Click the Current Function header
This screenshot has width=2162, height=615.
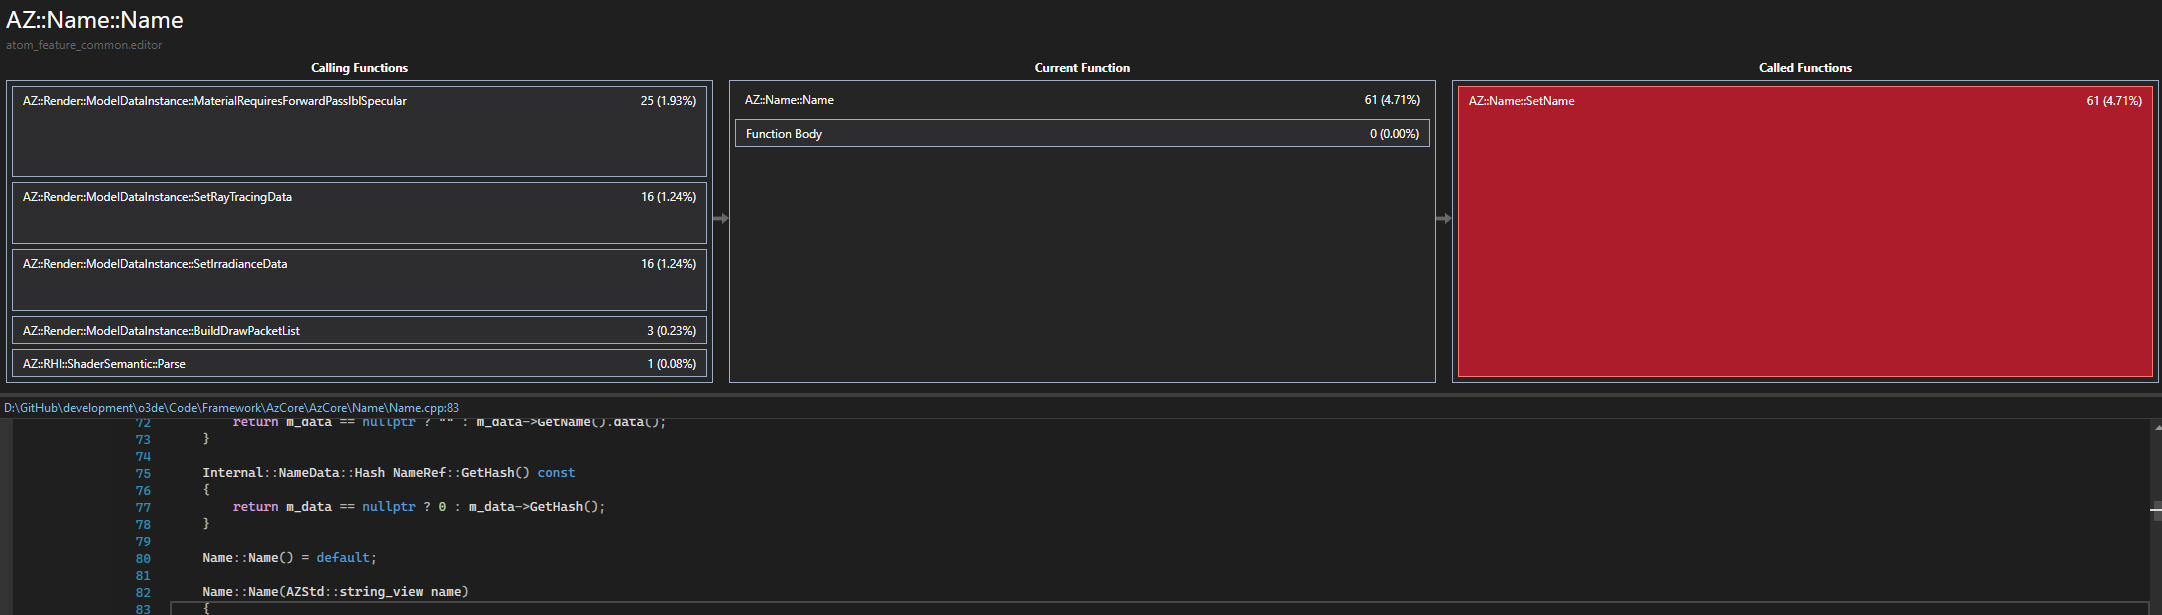(x=1082, y=68)
